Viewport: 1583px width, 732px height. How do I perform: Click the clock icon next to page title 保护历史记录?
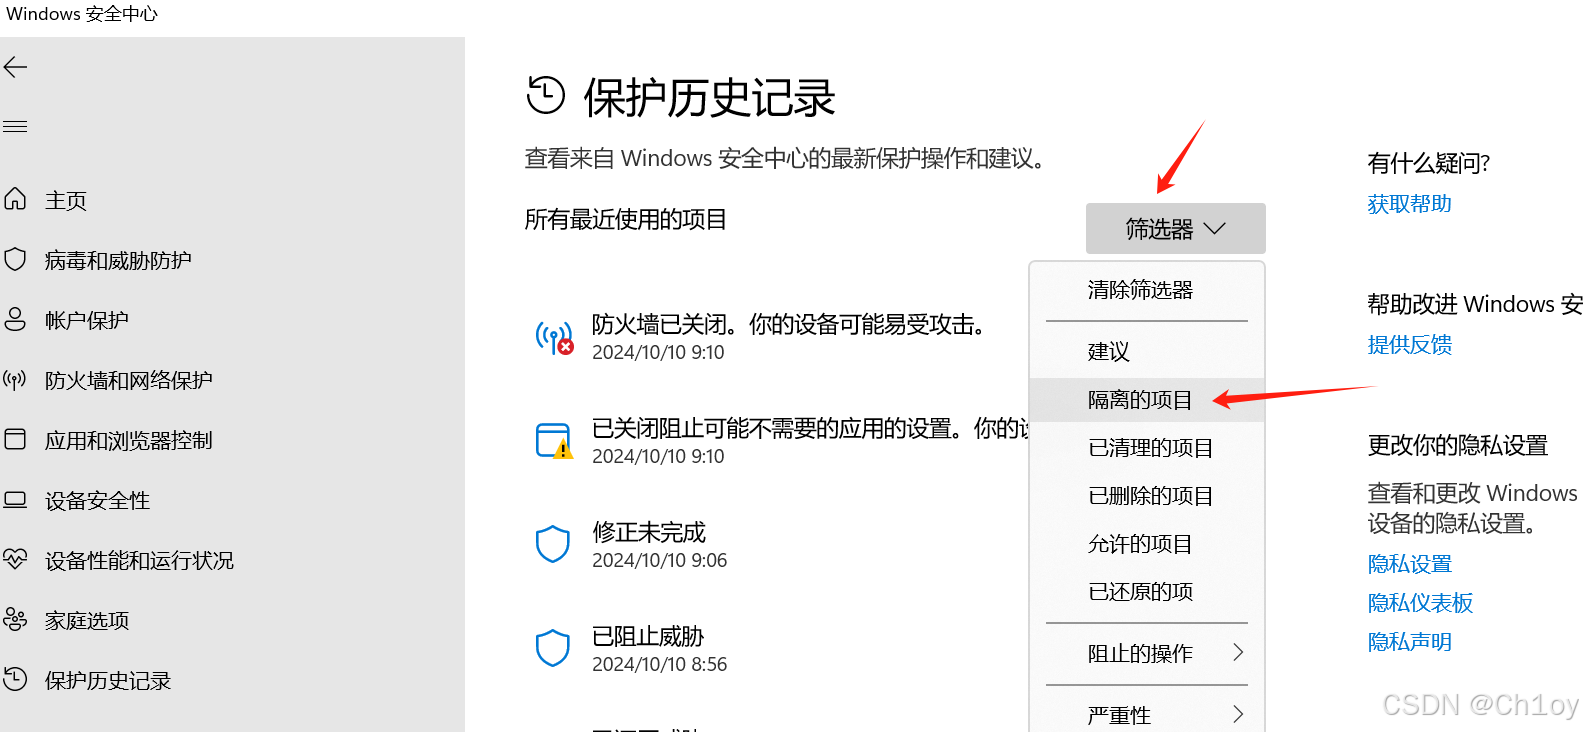click(546, 96)
